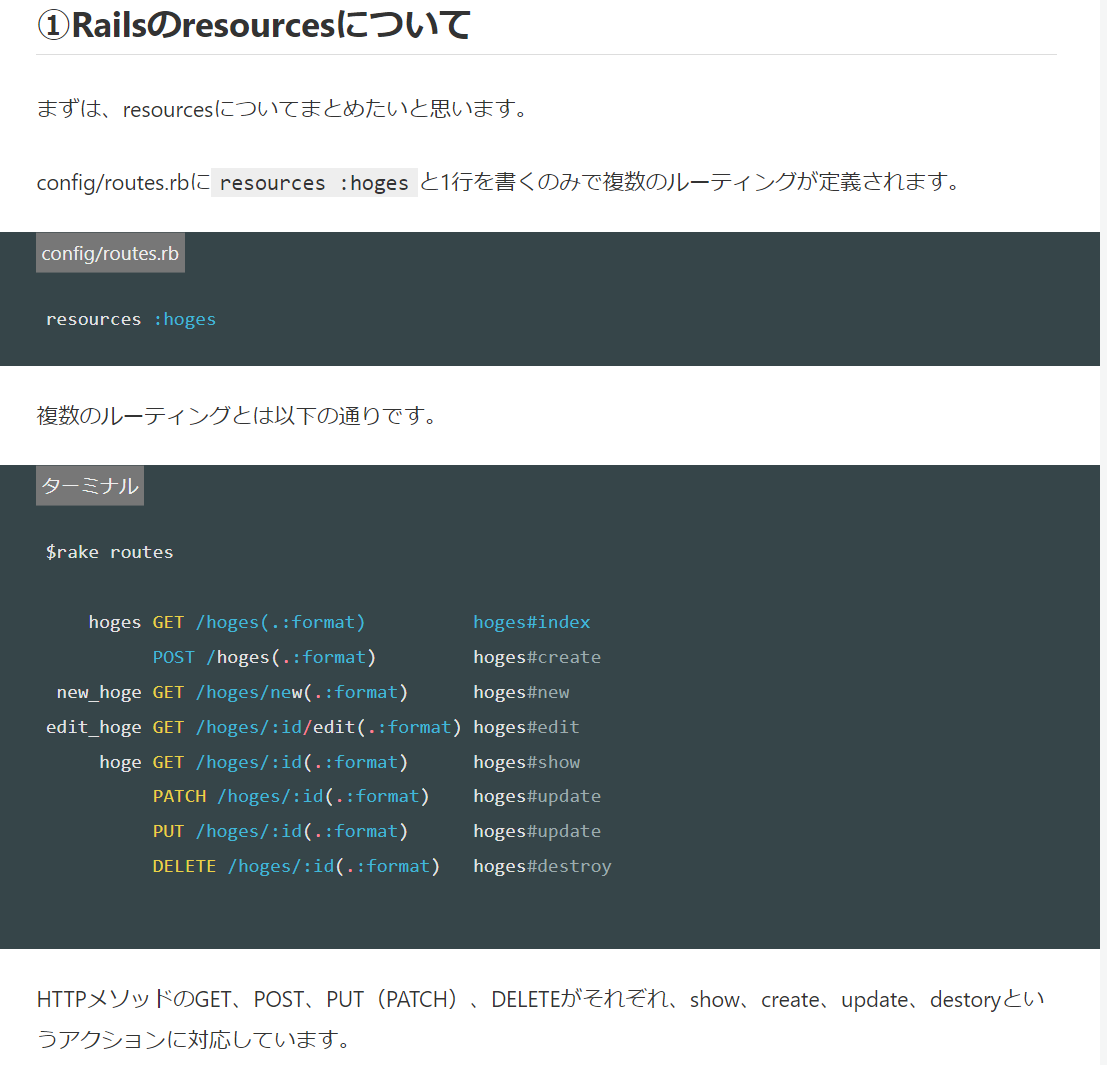Select the new_hoge route name
This screenshot has width=1107, height=1065.
[x=99, y=692]
